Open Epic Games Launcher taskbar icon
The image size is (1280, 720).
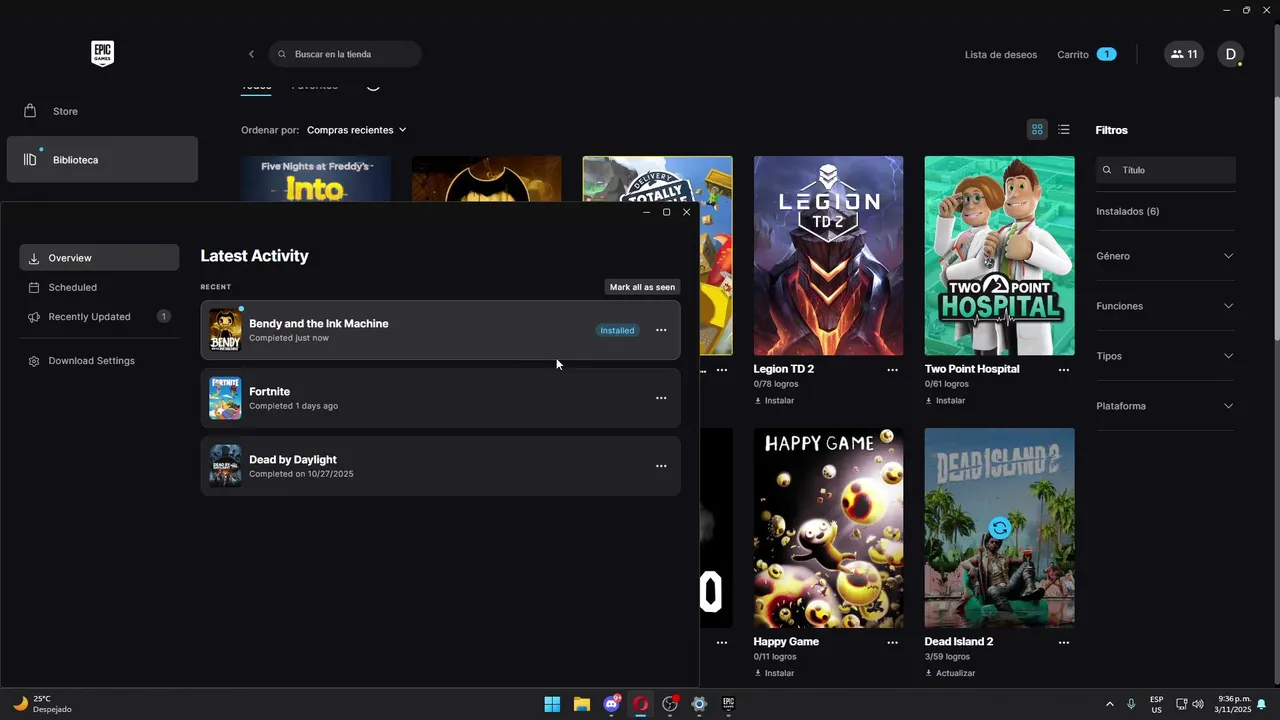729,704
